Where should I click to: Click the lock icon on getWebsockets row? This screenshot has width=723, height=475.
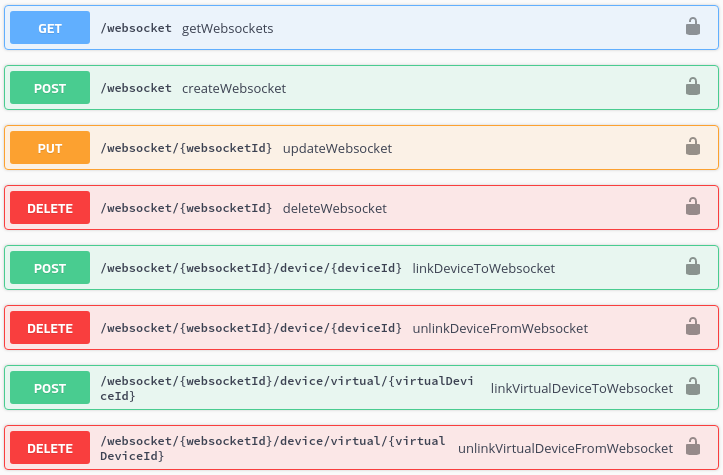[x=692, y=27]
